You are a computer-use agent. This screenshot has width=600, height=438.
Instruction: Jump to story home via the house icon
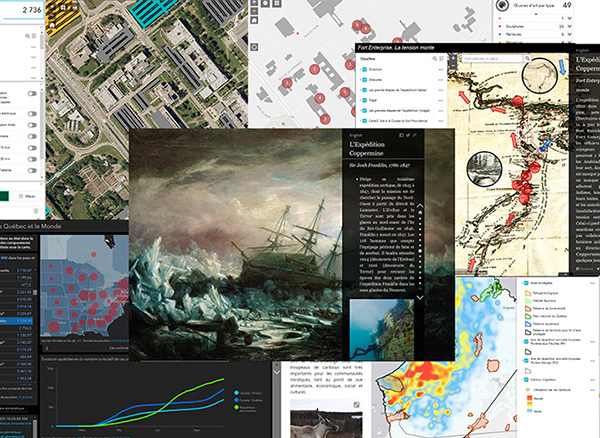coord(420,213)
